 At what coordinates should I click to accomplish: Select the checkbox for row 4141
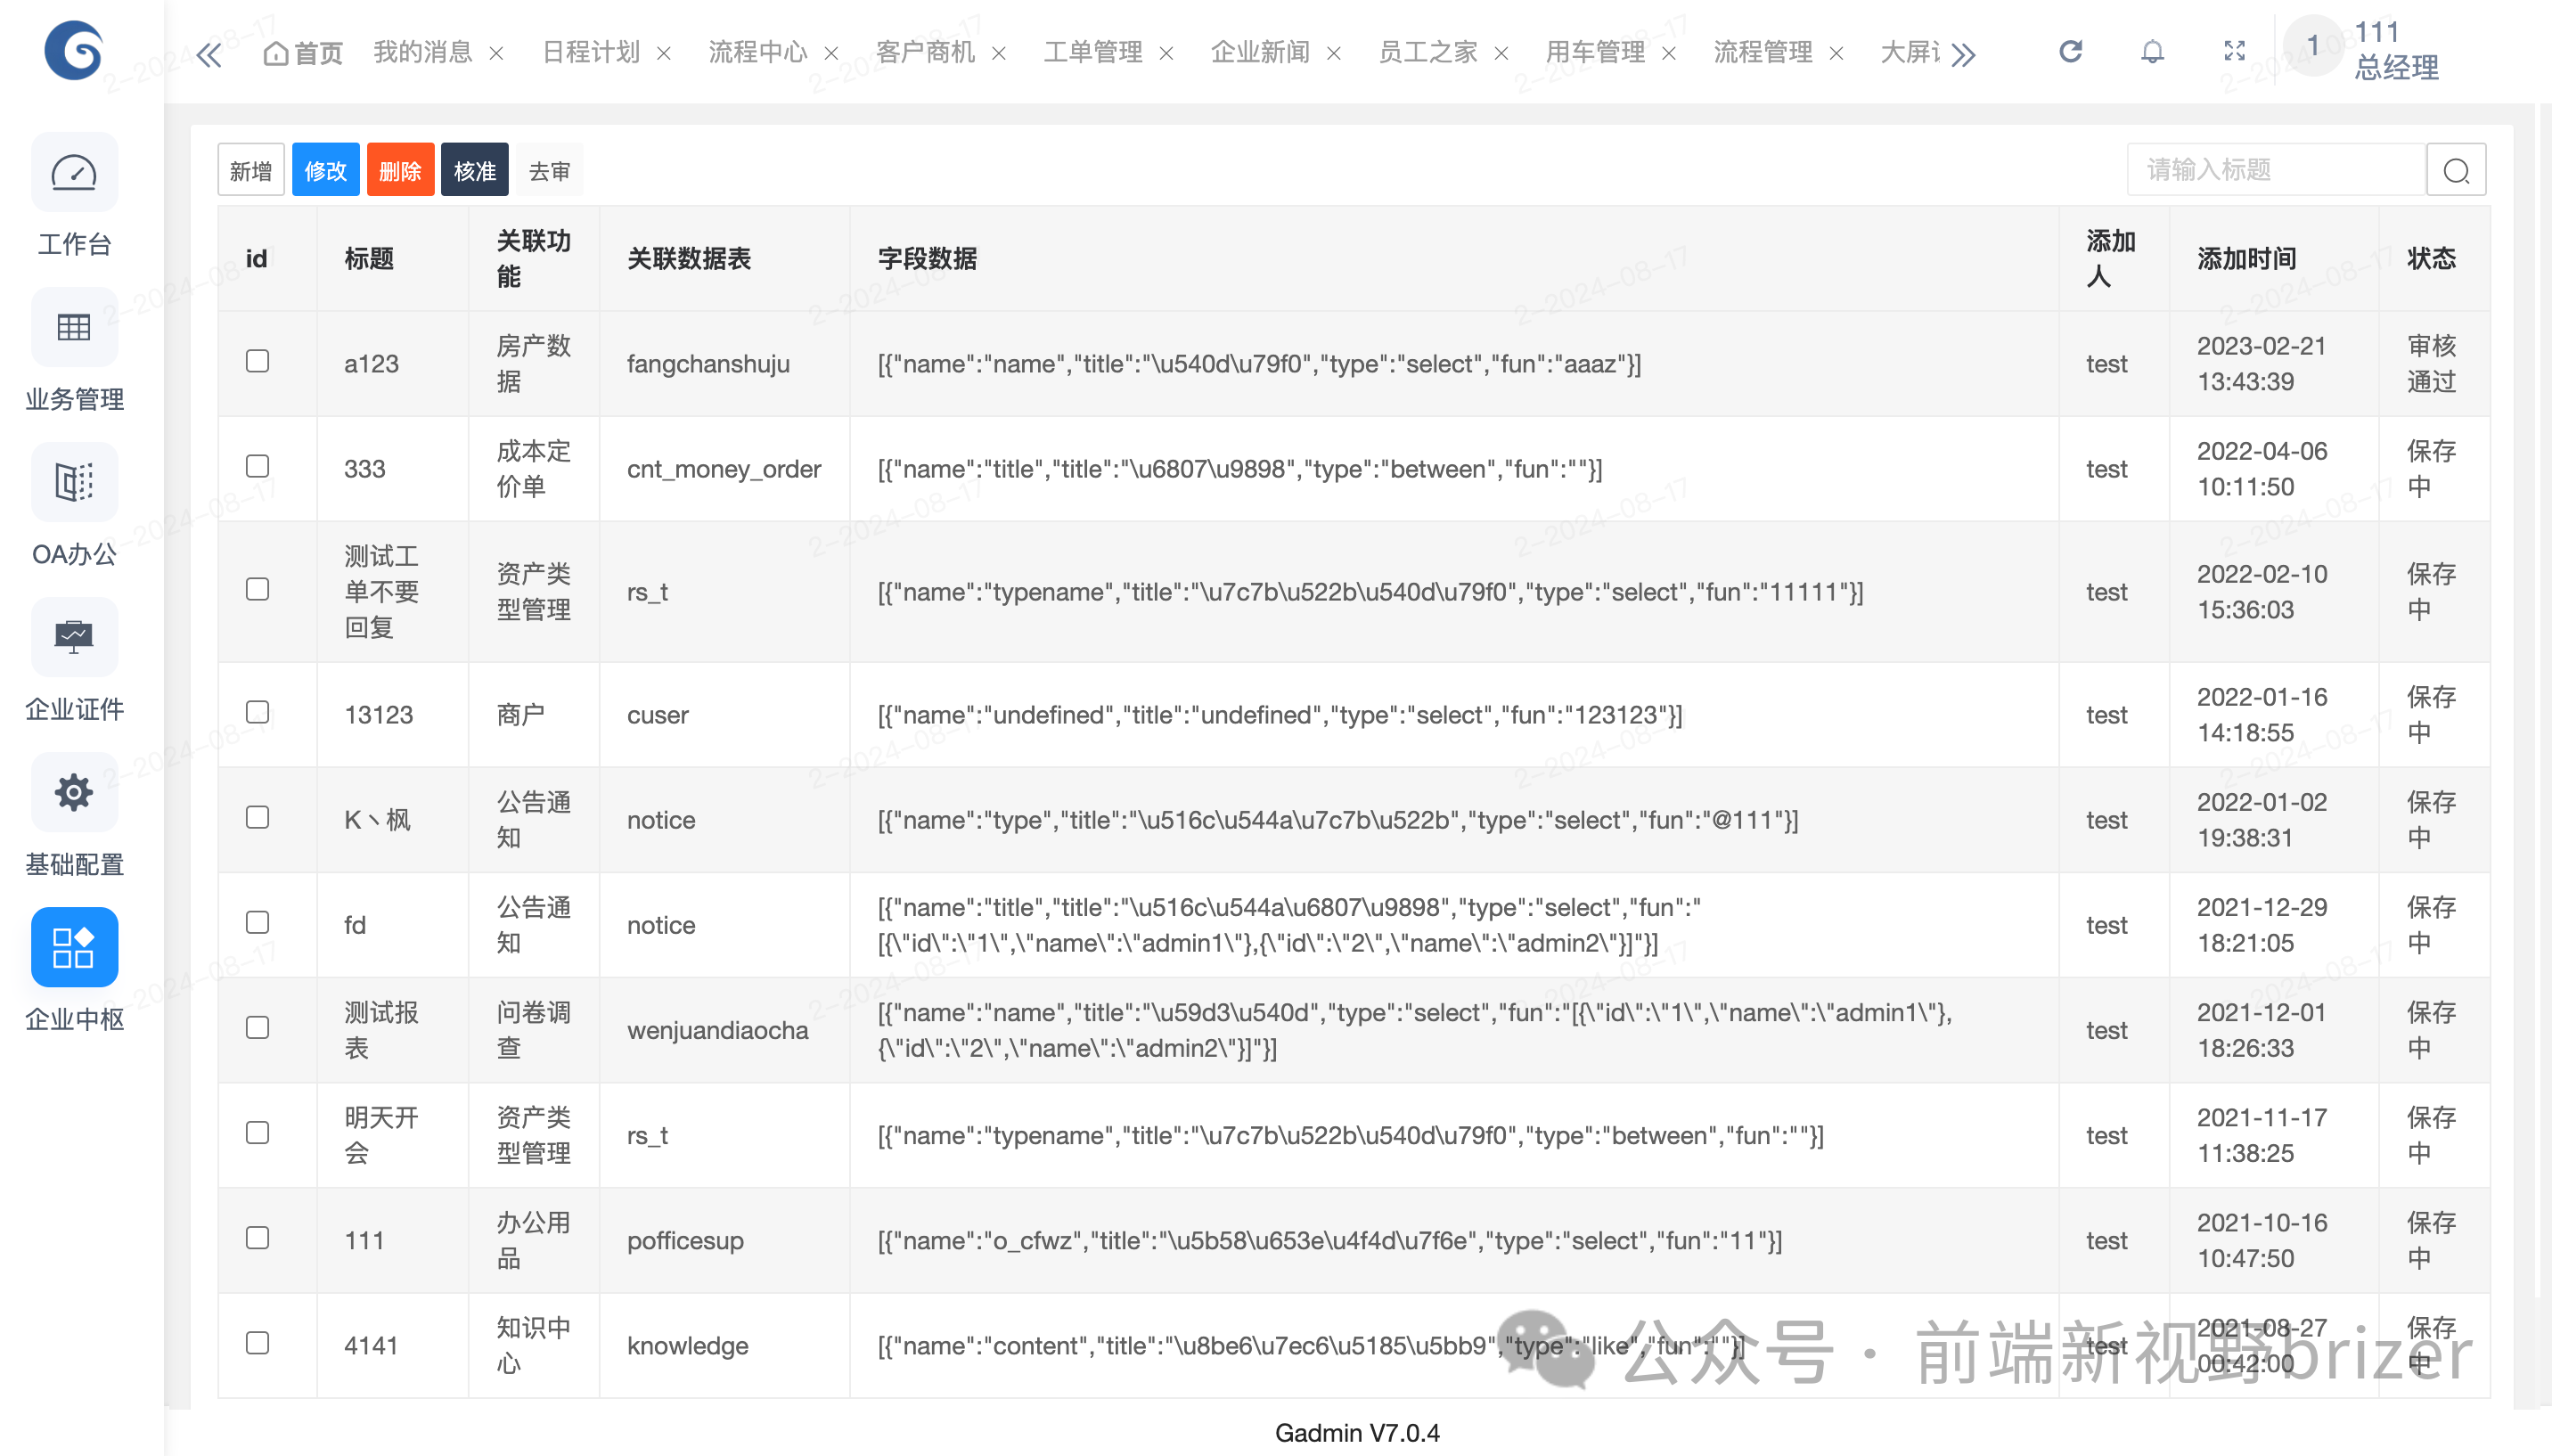click(258, 1344)
